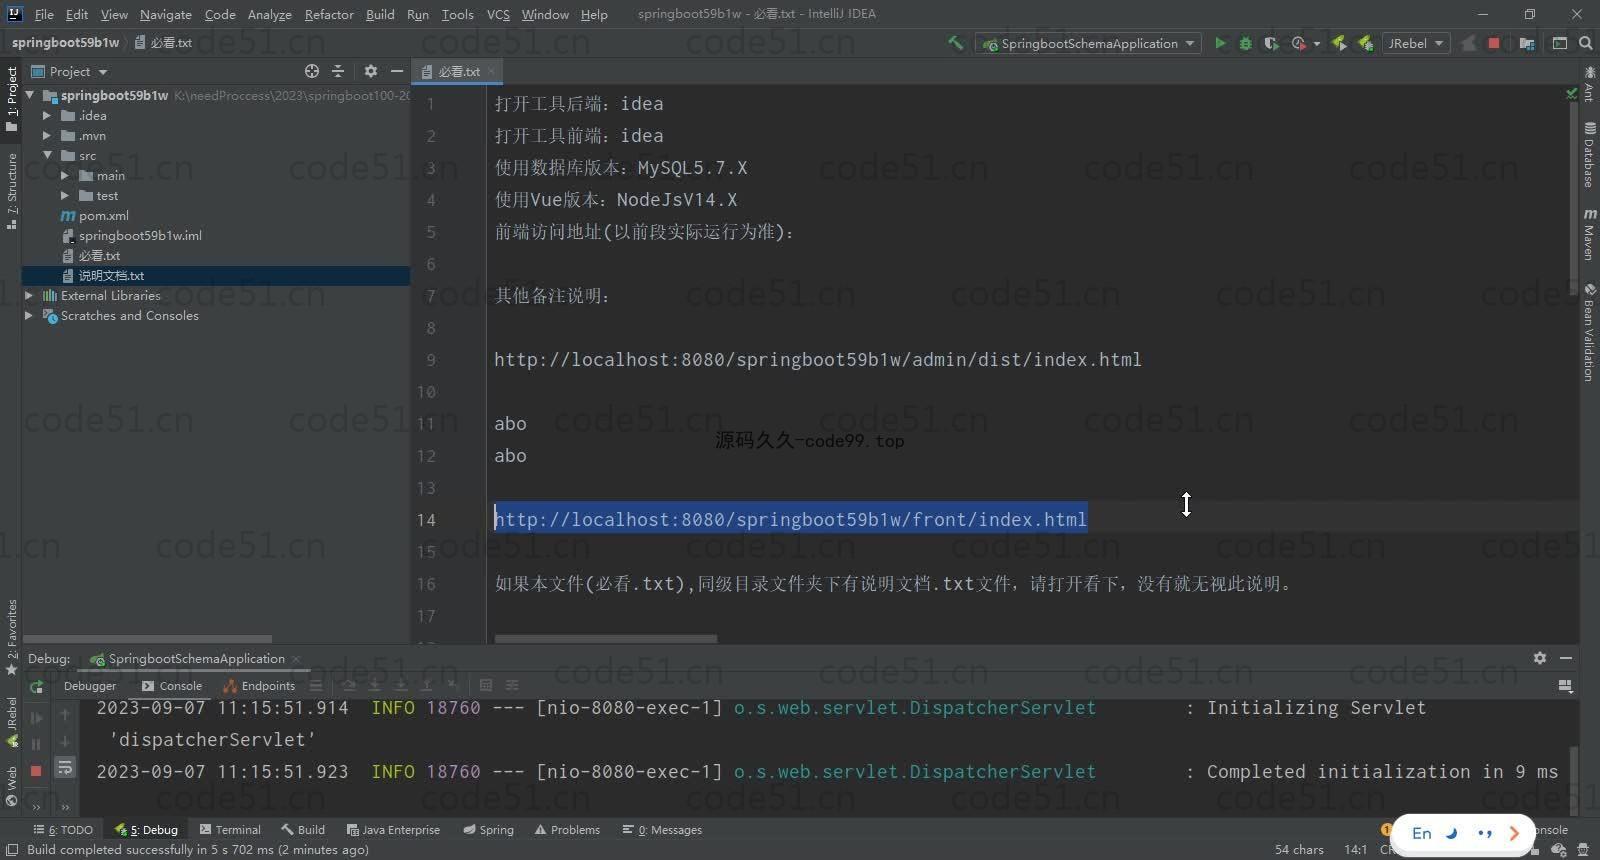Expand the .idea folder
Screen dimensions: 1600x860
click(47, 115)
